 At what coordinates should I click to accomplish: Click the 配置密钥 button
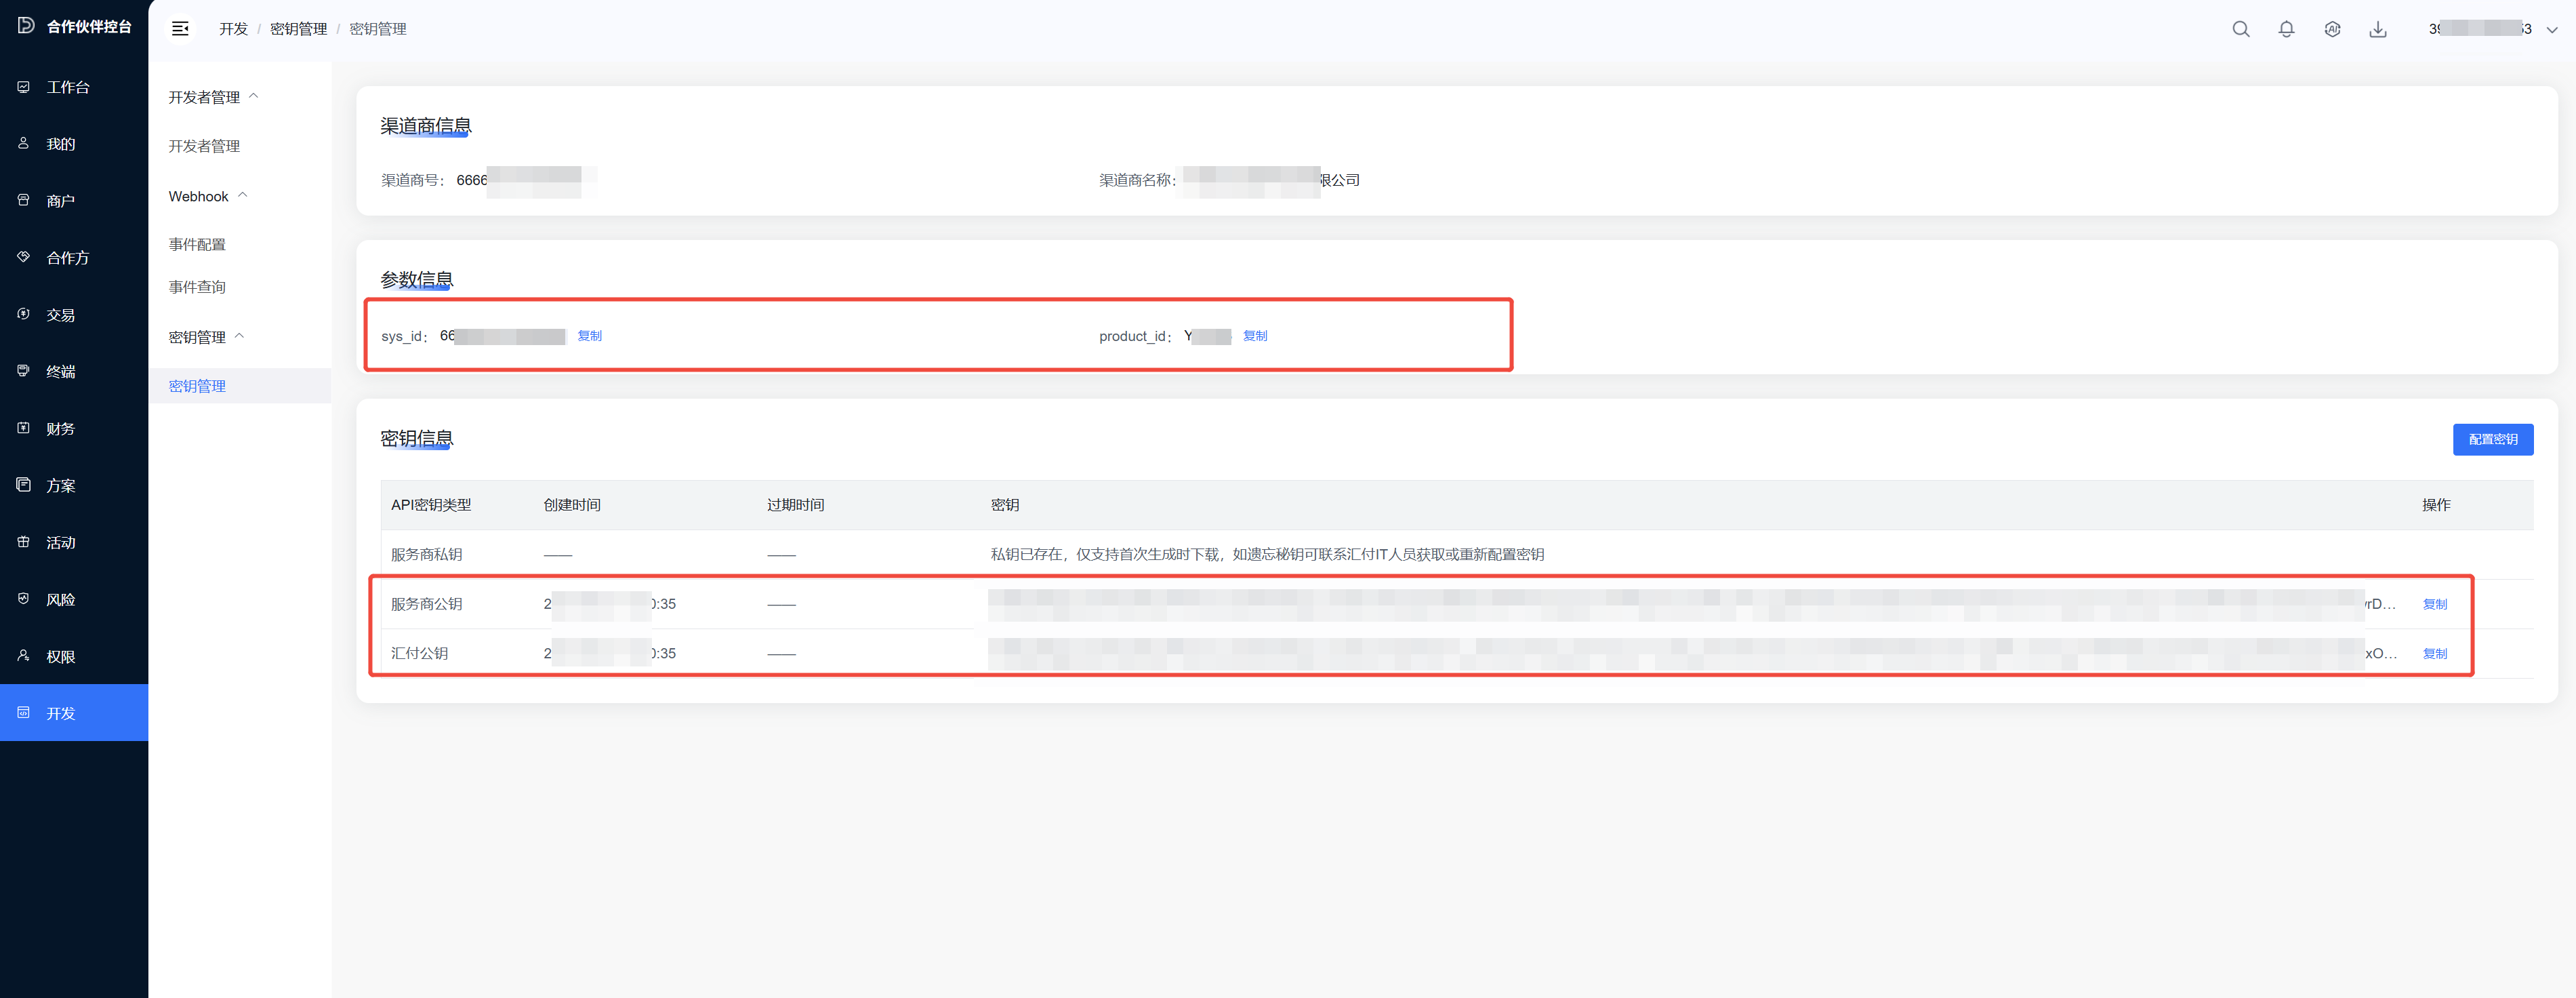click(2492, 439)
